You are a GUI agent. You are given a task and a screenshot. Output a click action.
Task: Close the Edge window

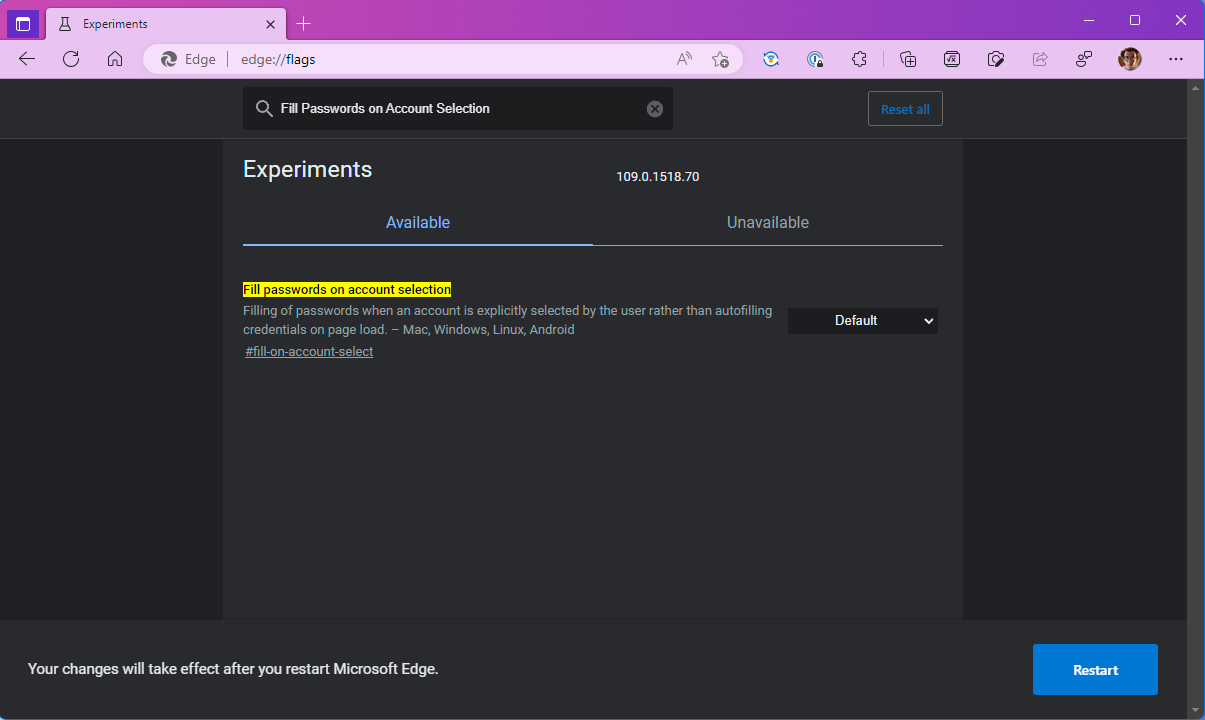[1181, 20]
